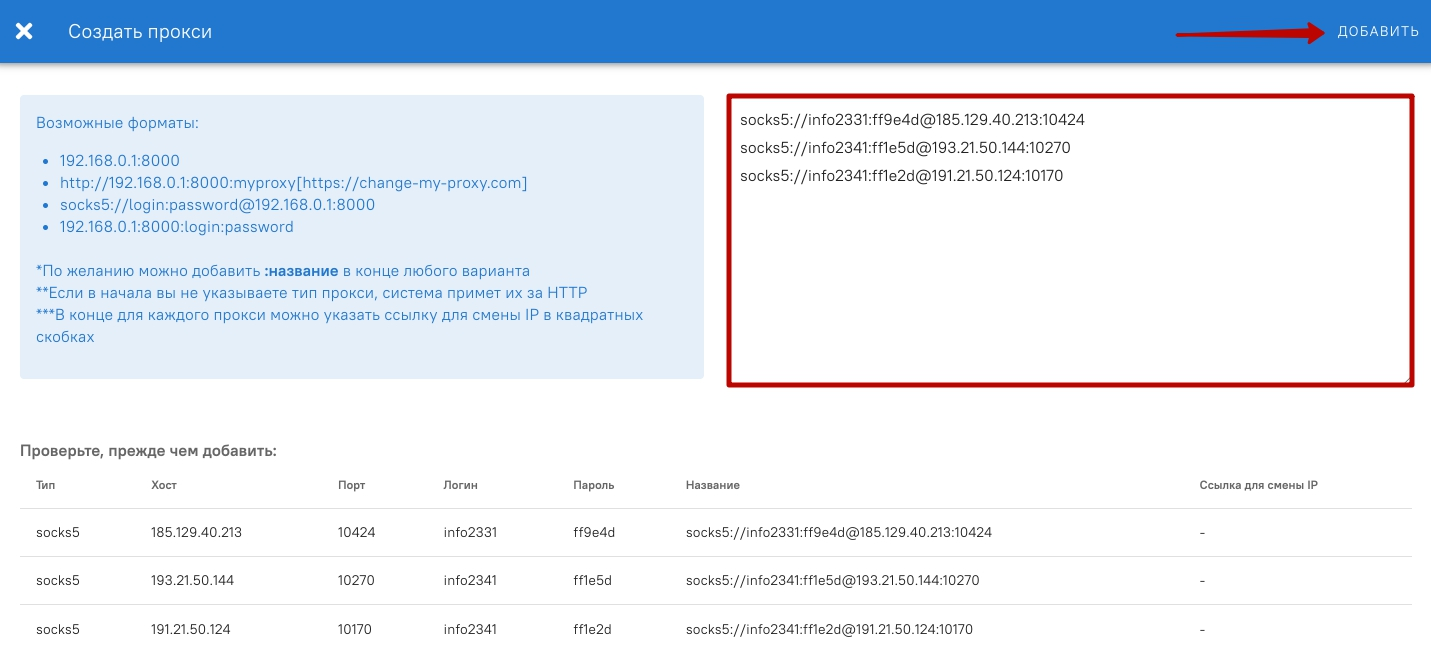Focus the proxy list text area
1431x662 pixels.
tap(1069, 280)
